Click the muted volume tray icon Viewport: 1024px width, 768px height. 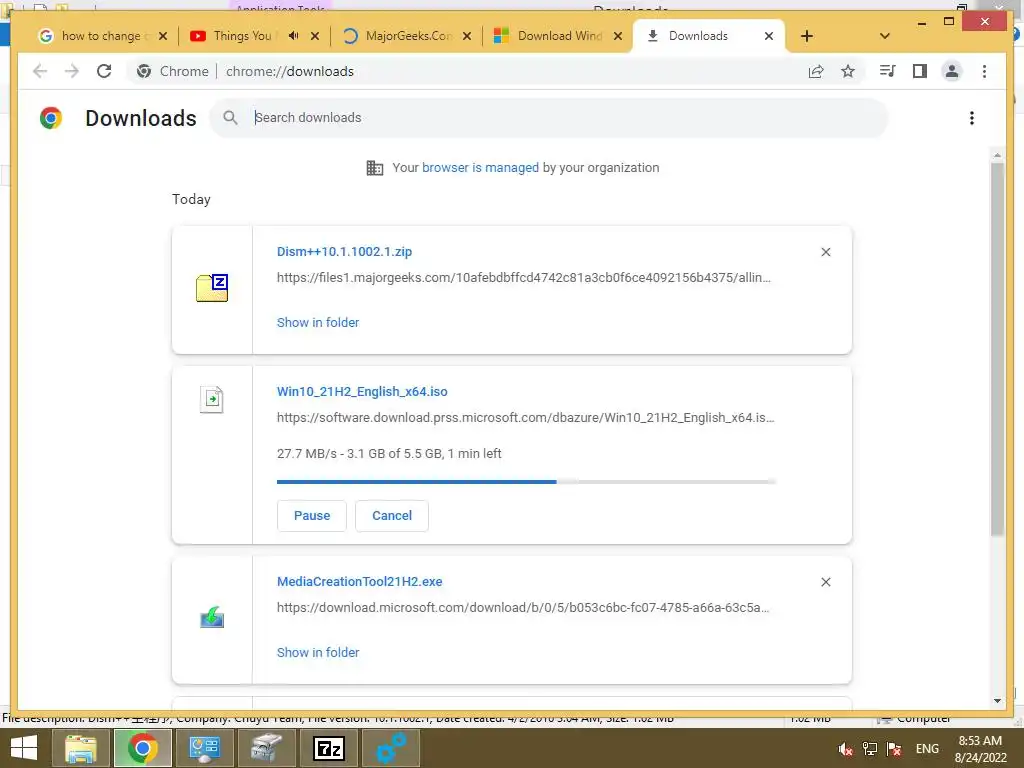(846, 749)
